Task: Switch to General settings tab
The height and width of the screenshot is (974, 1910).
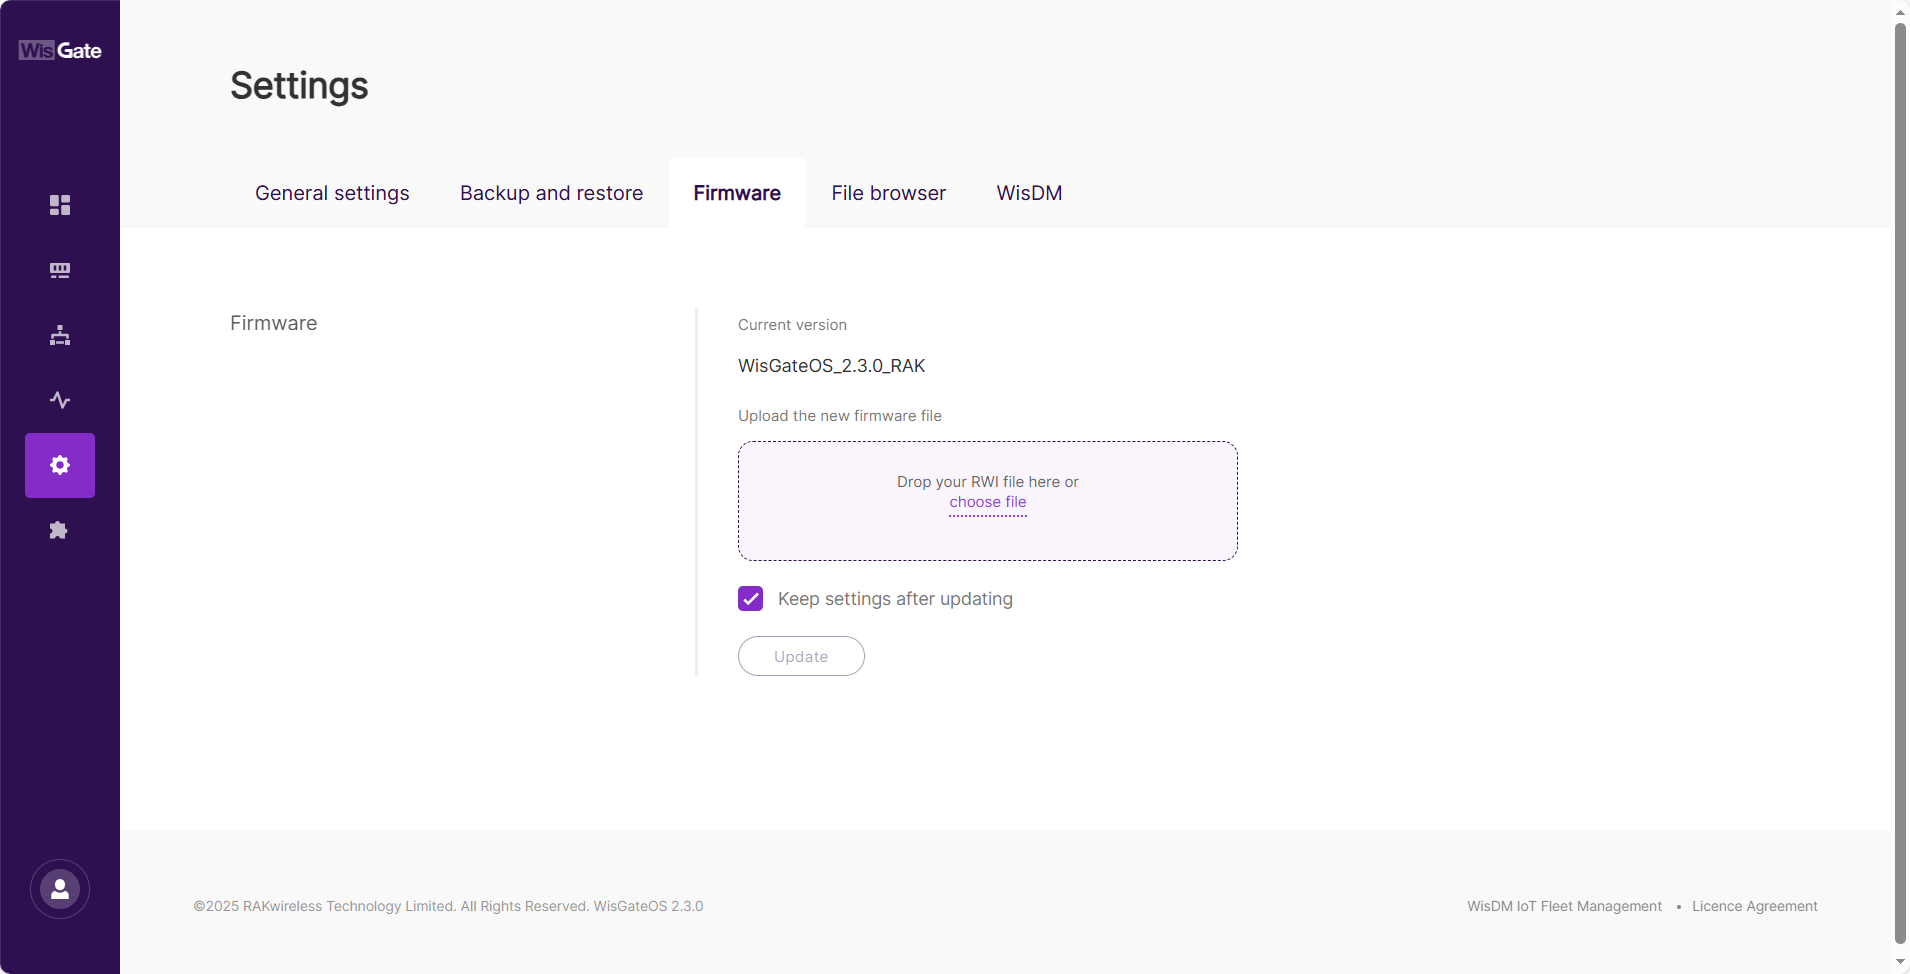Action: click(x=332, y=193)
